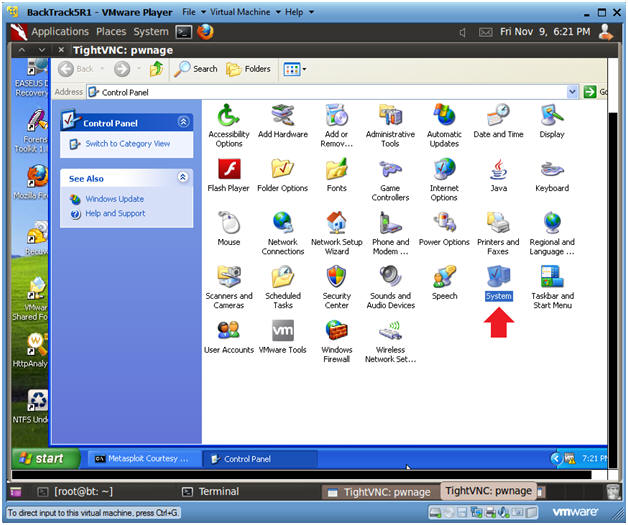Screen dimensions: 628x525
Task: Open Security Center icon
Action: pyautogui.click(x=336, y=287)
